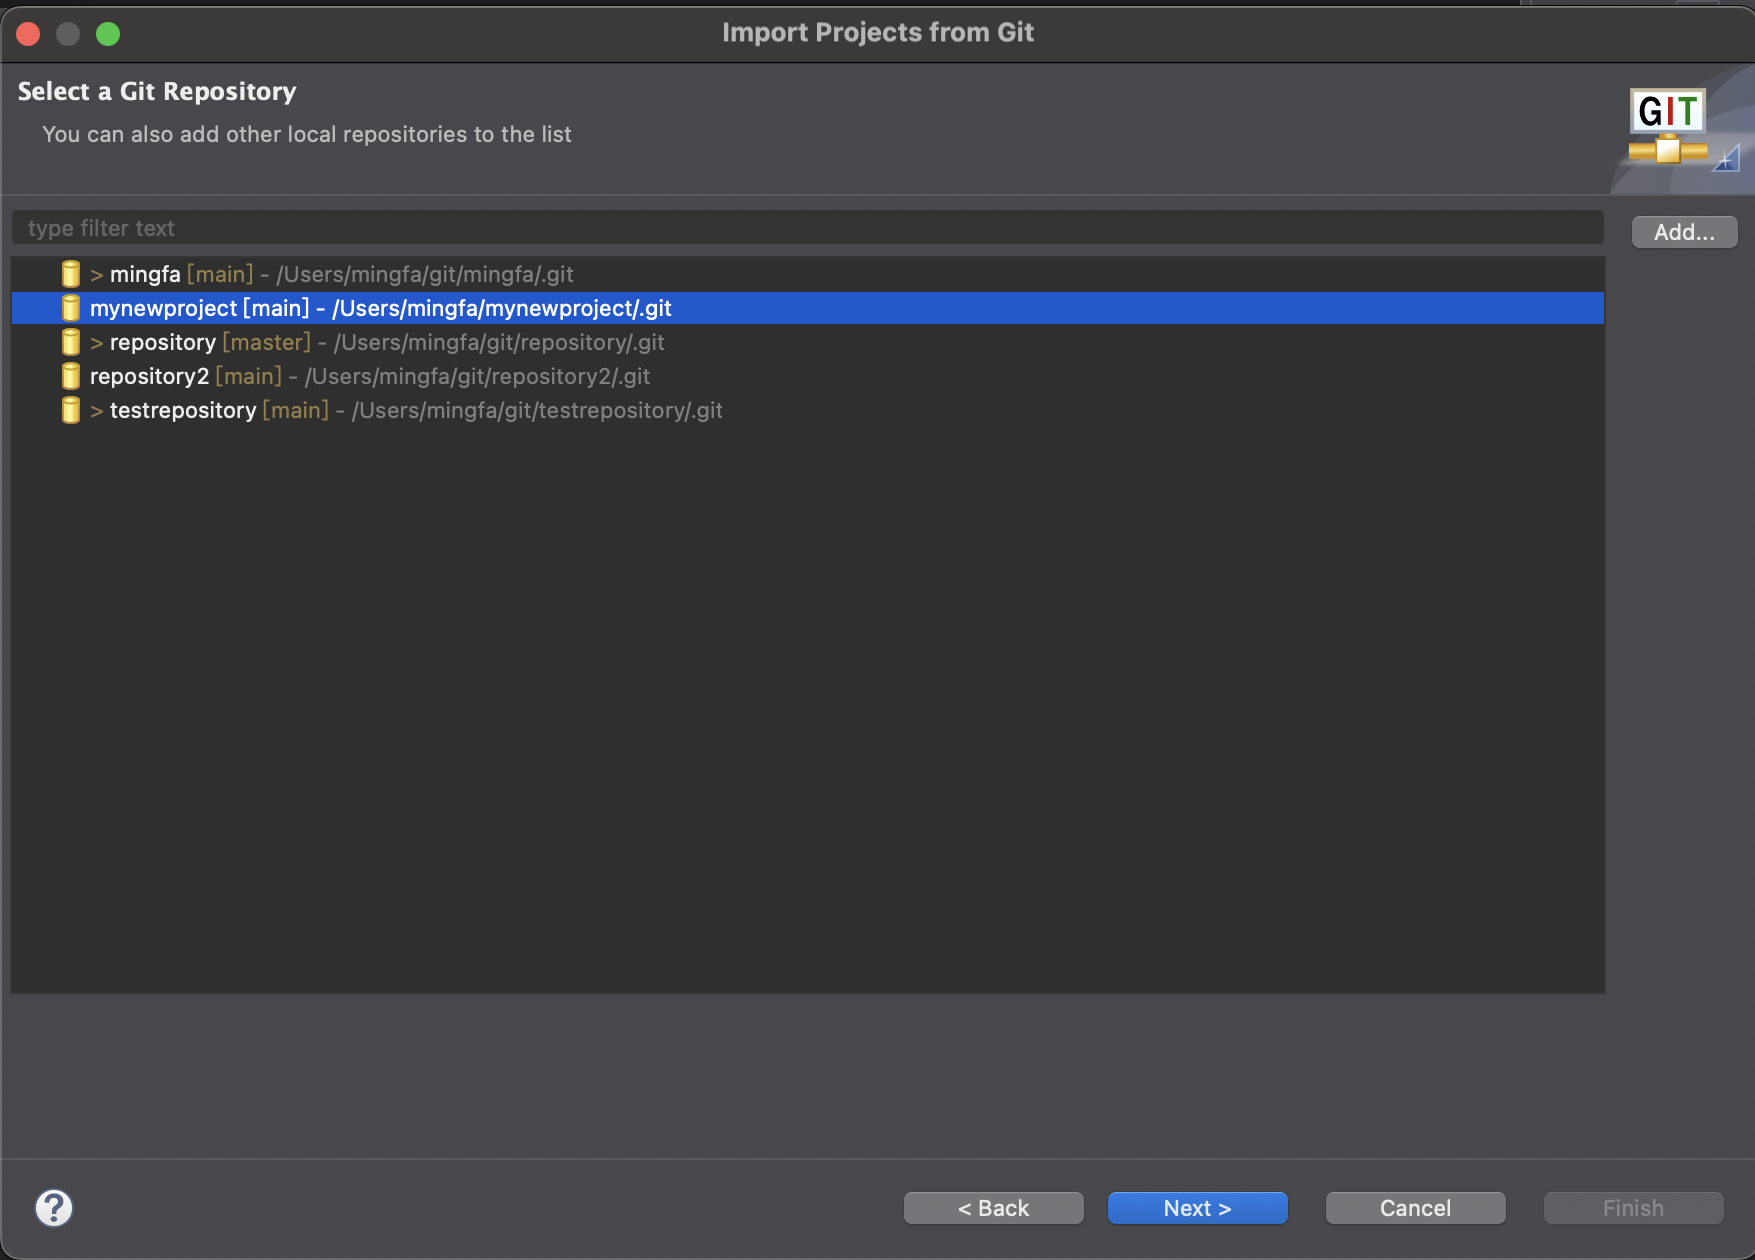Click empty area of repository list

click(x=807, y=700)
